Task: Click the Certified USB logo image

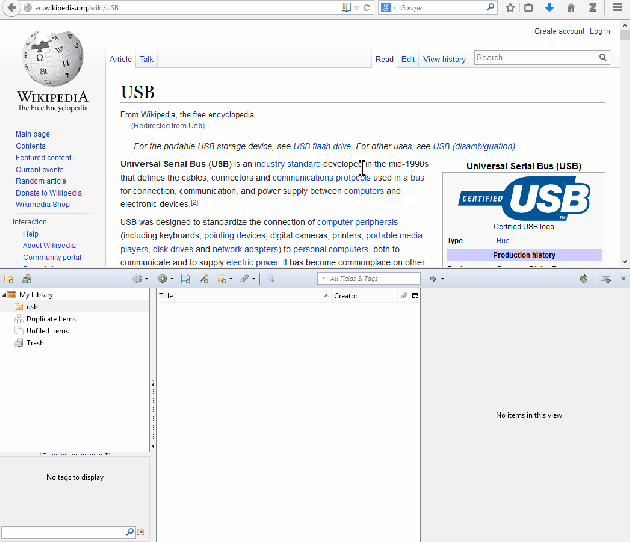Action: point(524,199)
